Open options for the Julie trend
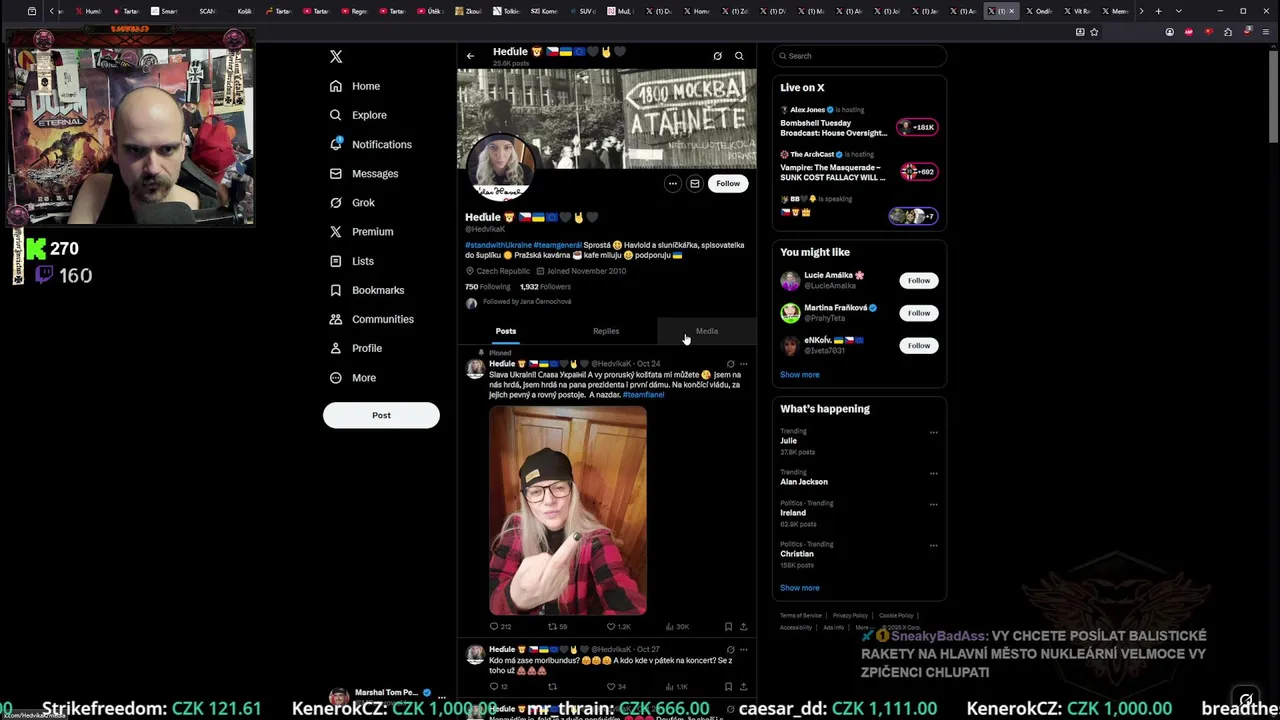 (933, 433)
